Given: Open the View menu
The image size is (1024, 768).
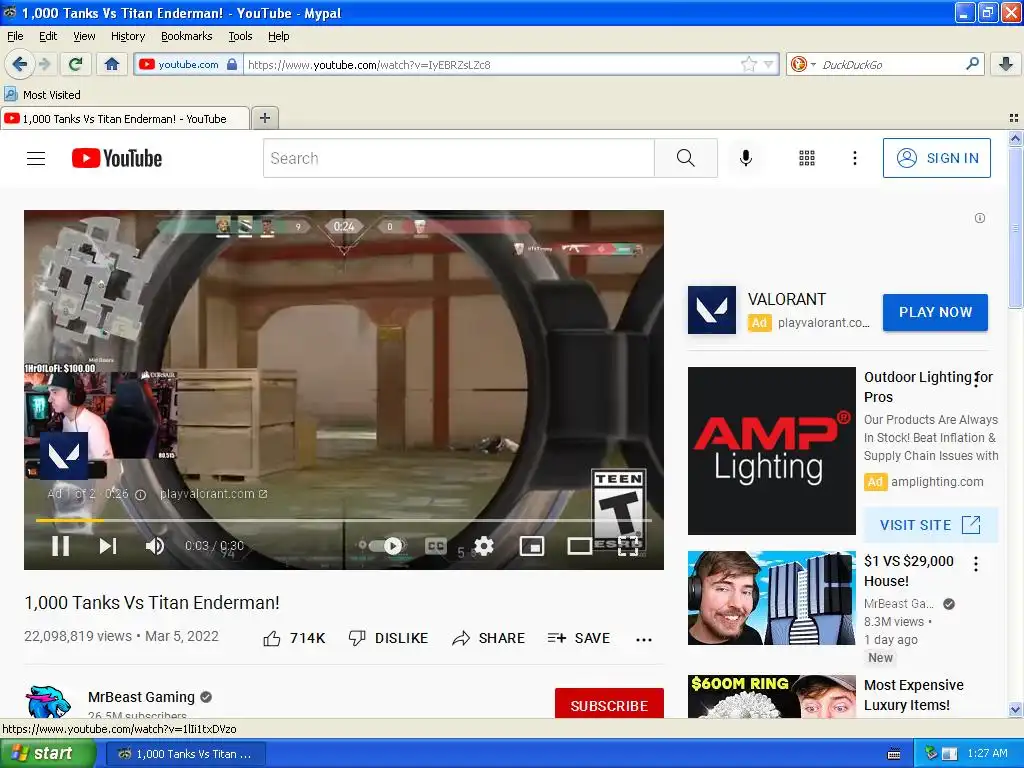Looking at the screenshot, I should [84, 36].
